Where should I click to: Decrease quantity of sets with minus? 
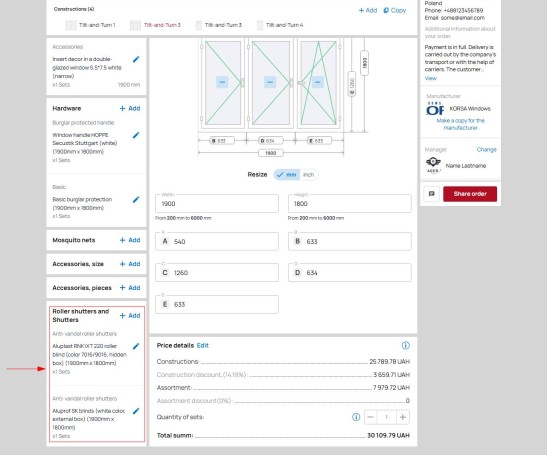370,417
